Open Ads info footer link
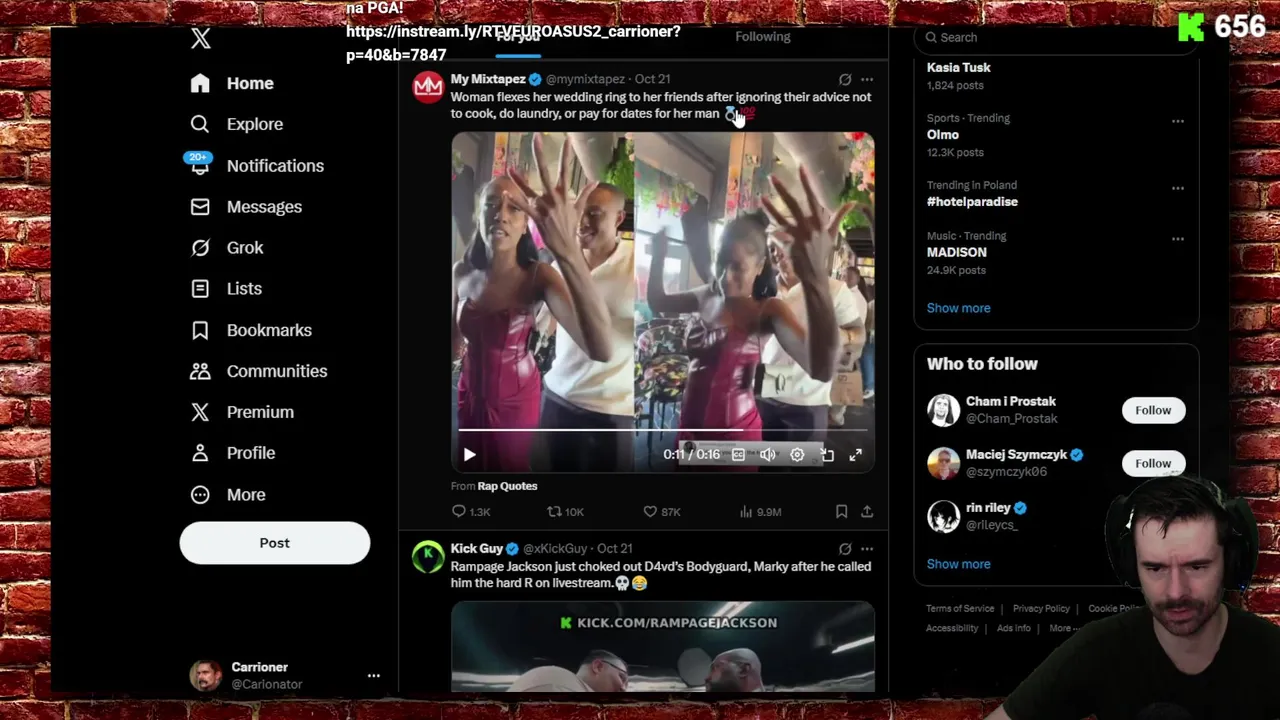The image size is (1280, 720). (1014, 628)
